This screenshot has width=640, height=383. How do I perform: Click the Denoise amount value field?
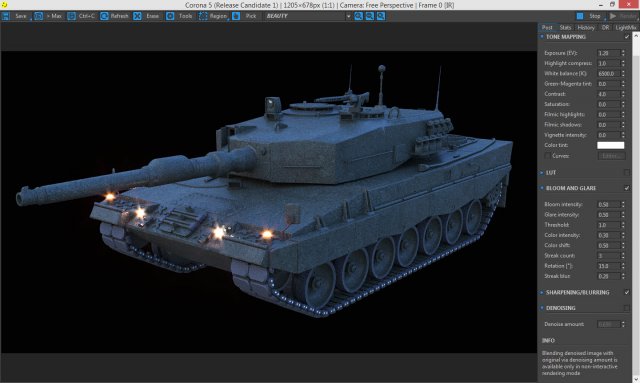609,324
